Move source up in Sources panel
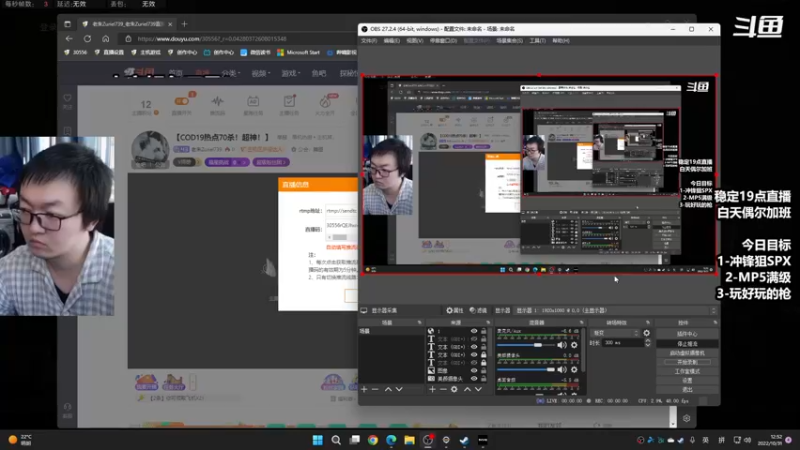The width and height of the screenshot is (800, 450). coord(467,389)
